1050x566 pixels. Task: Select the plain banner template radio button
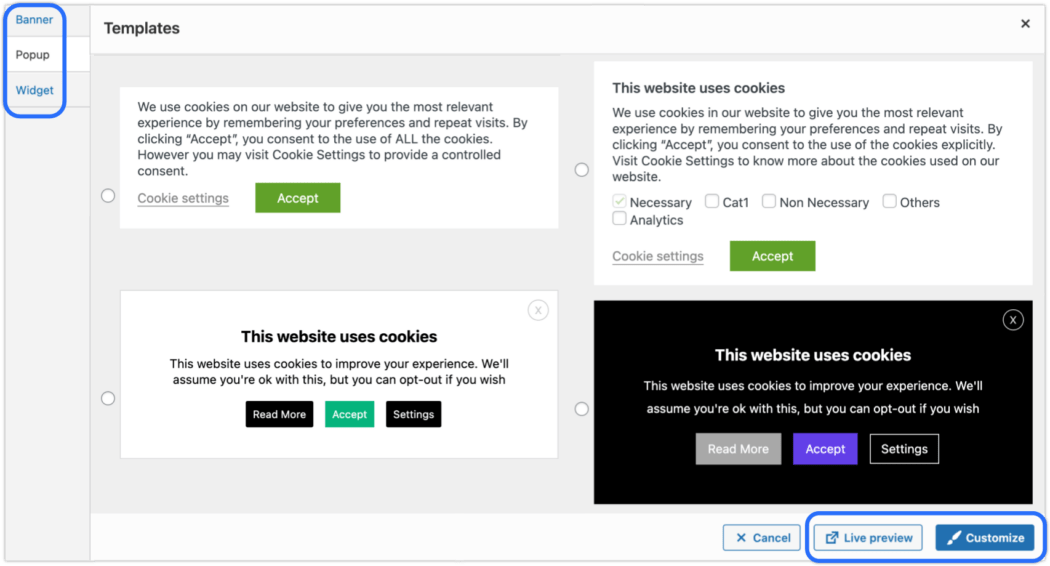click(x=108, y=196)
